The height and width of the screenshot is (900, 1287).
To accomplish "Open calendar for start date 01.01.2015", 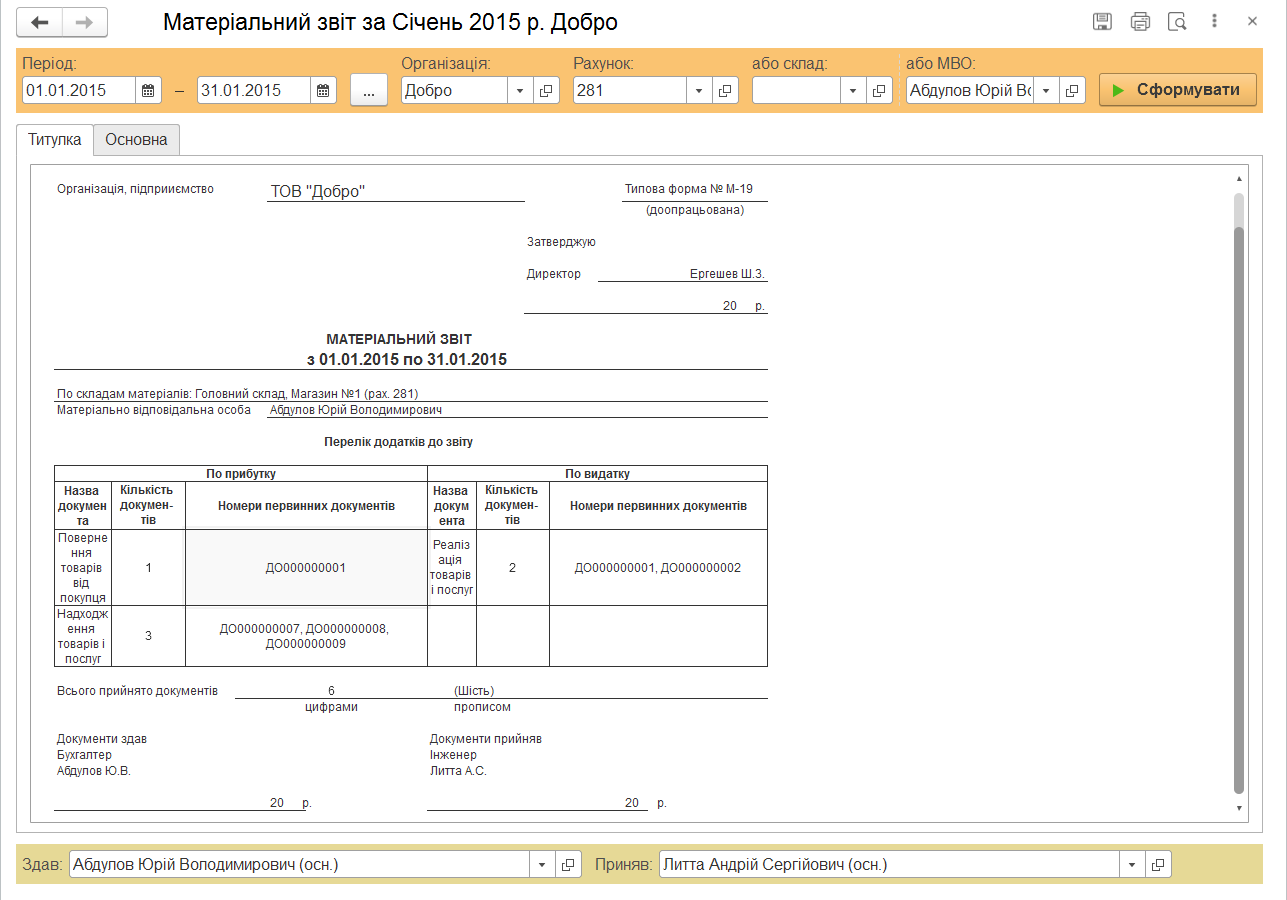I will (x=148, y=90).
